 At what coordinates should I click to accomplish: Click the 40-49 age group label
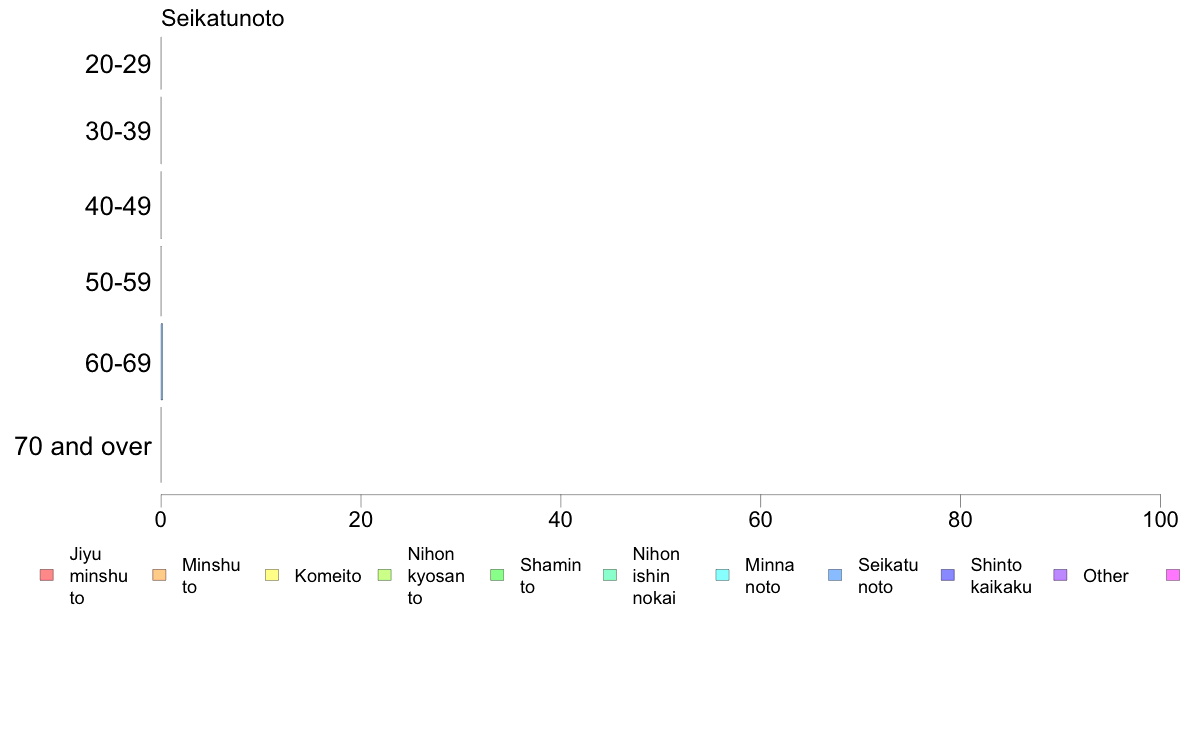point(118,206)
